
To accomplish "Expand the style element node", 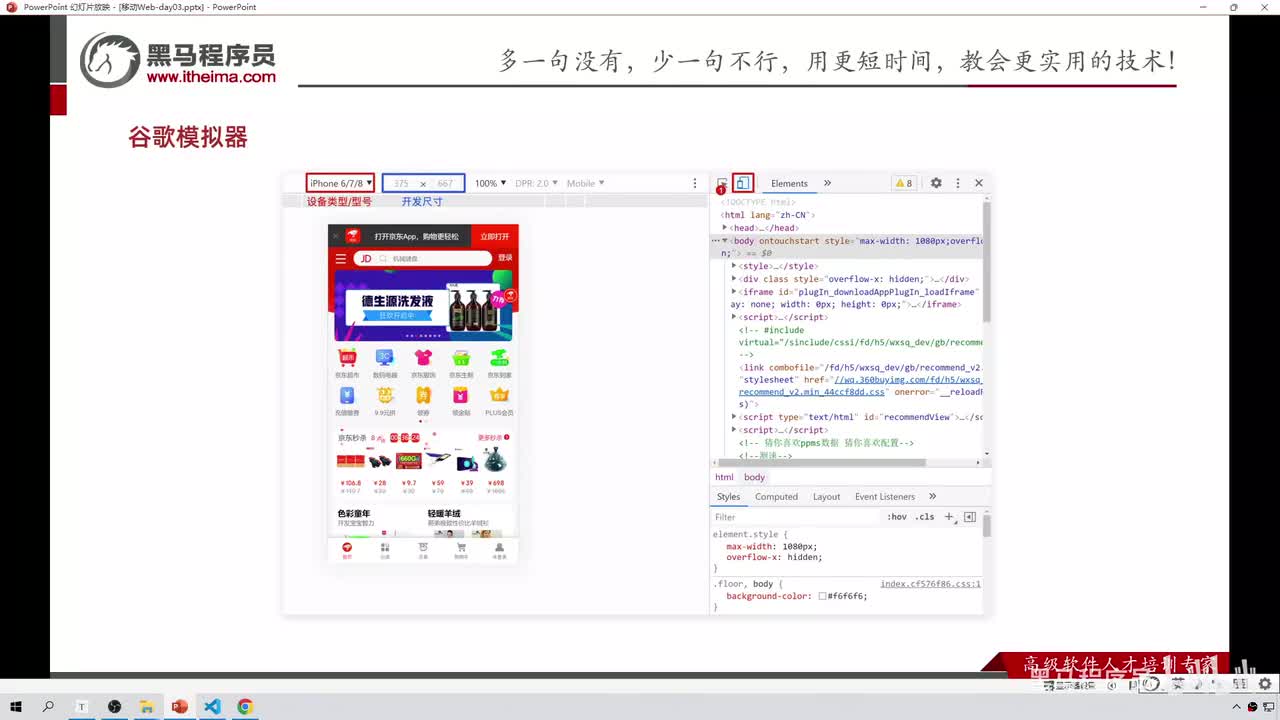I will click(x=734, y=266).
